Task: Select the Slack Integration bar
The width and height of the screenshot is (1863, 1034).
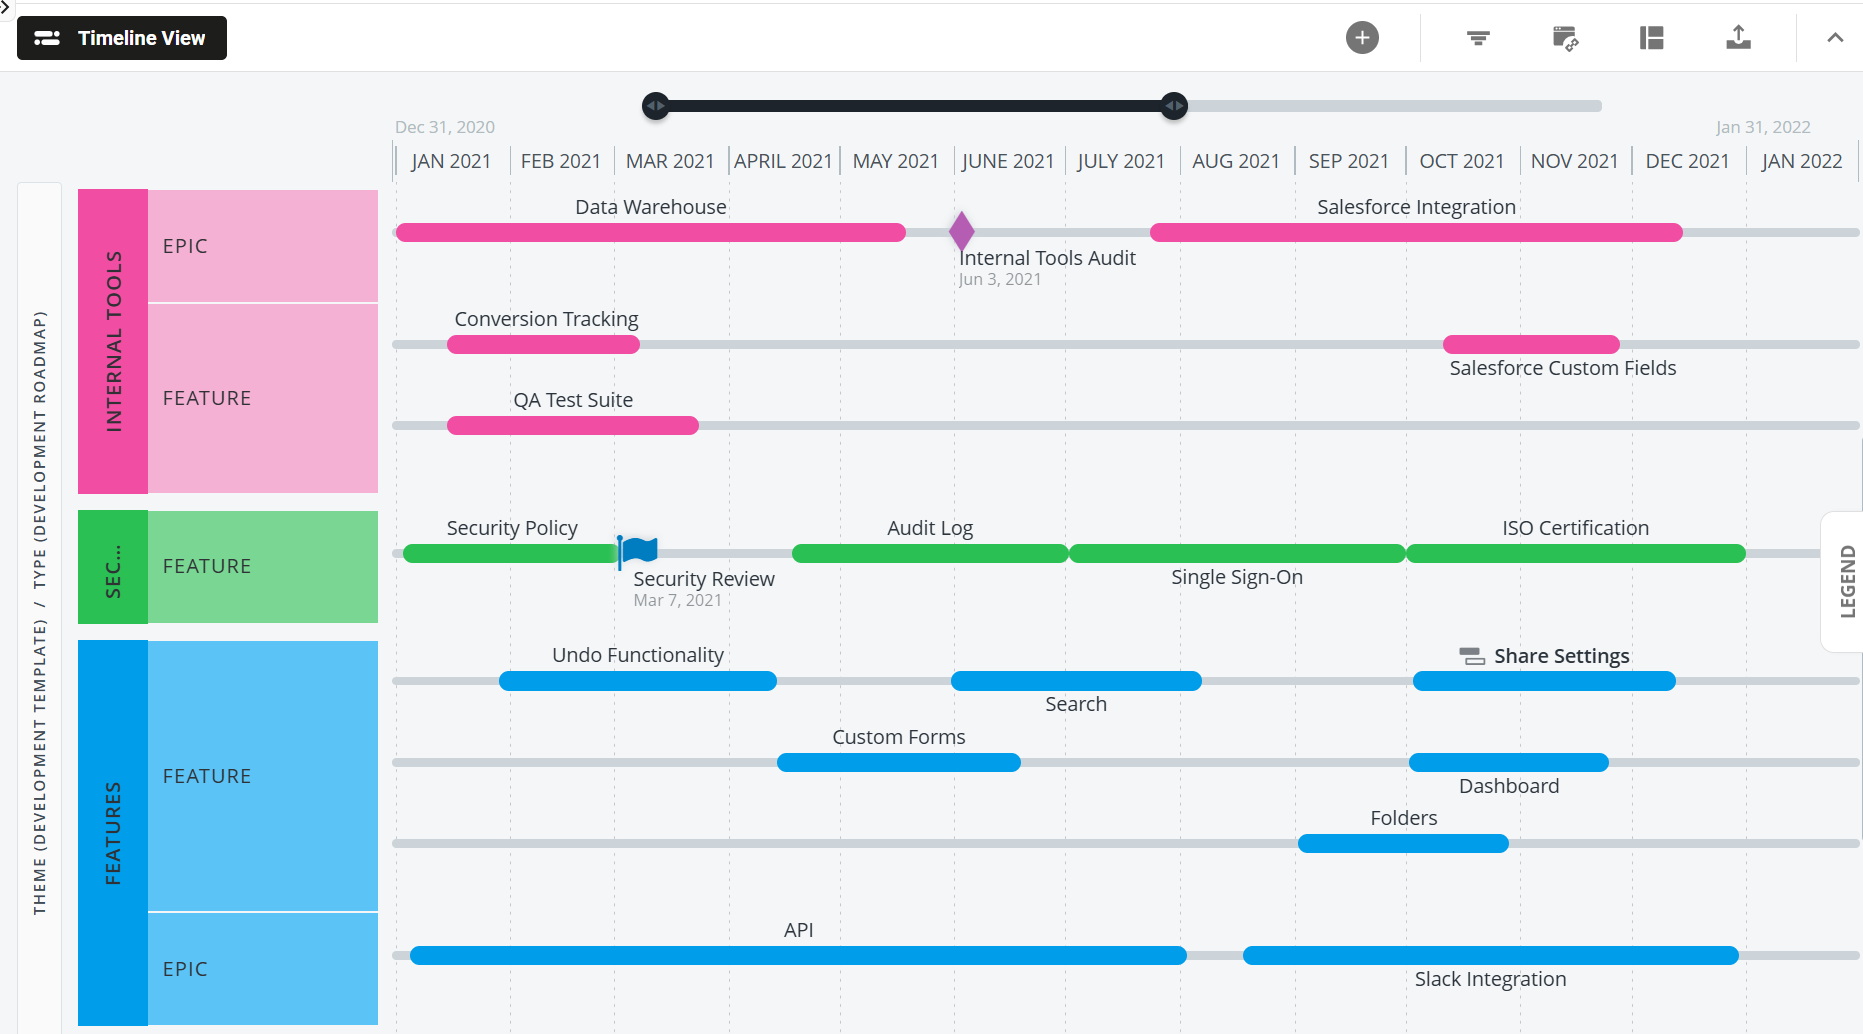Action: tap(1490, 955)
